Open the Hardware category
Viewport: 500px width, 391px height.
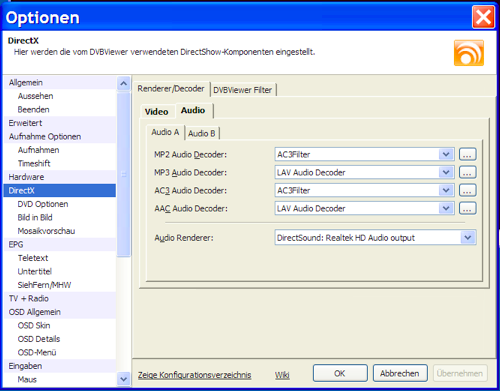tap(60, 177)
